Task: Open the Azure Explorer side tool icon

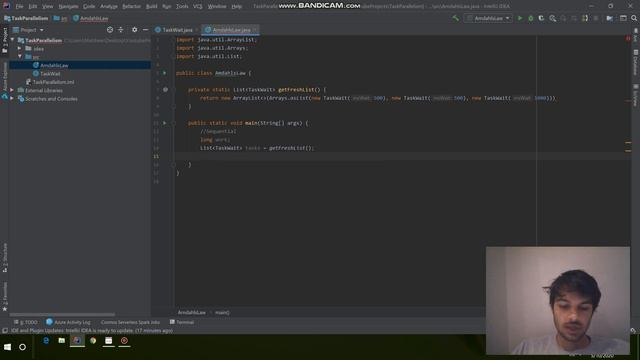Action: 4,96
